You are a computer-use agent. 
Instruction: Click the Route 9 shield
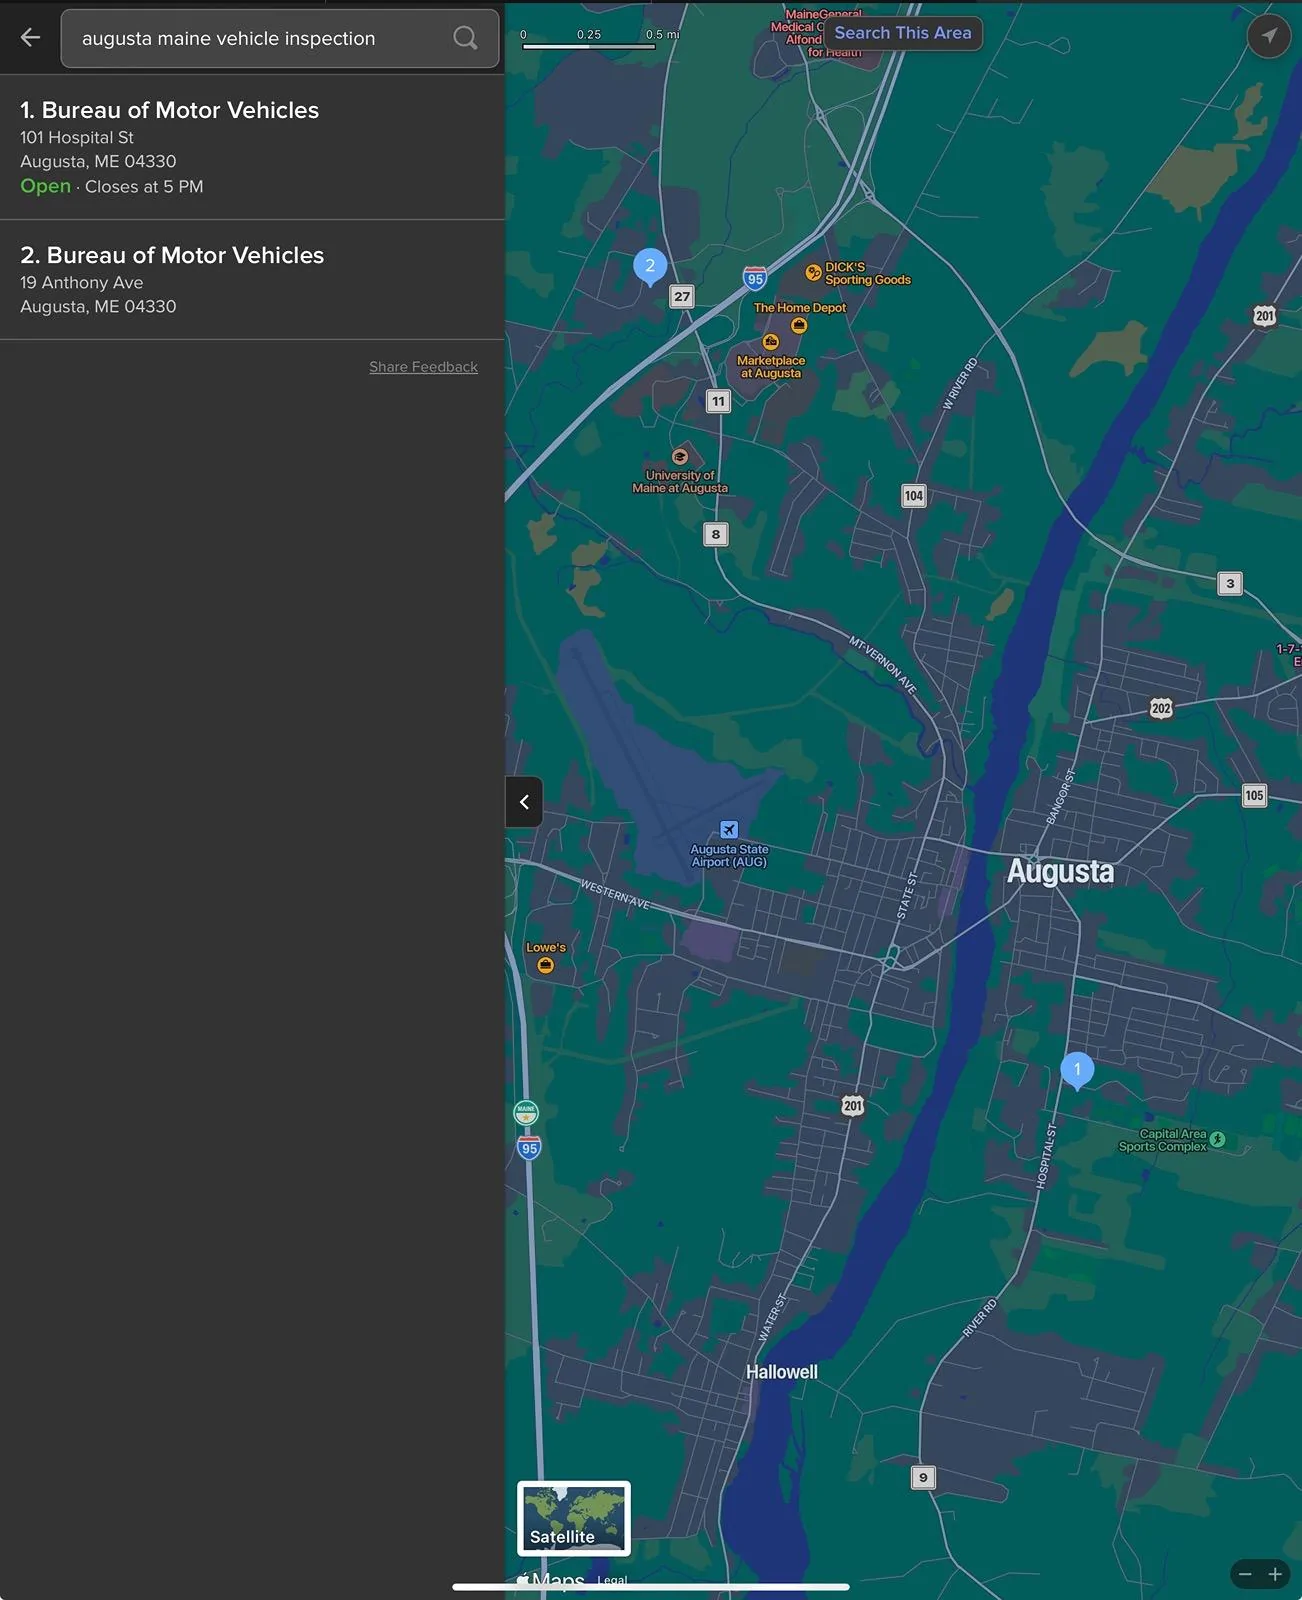[x=923, y=1477]
